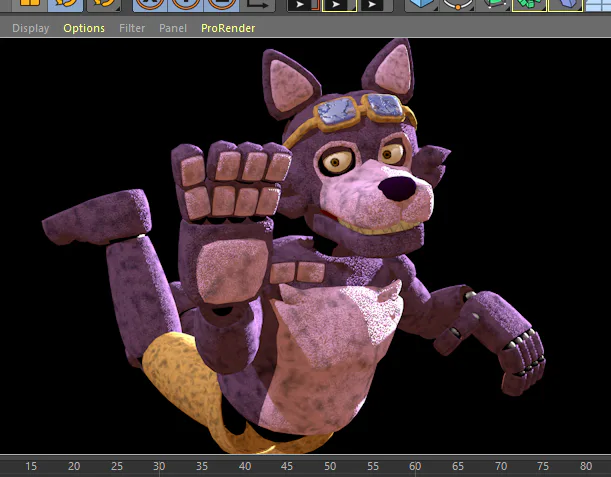Click frame 15 on the timeline ruler
611x477 pixels.
pyautogui.click(x=31, y=466)
